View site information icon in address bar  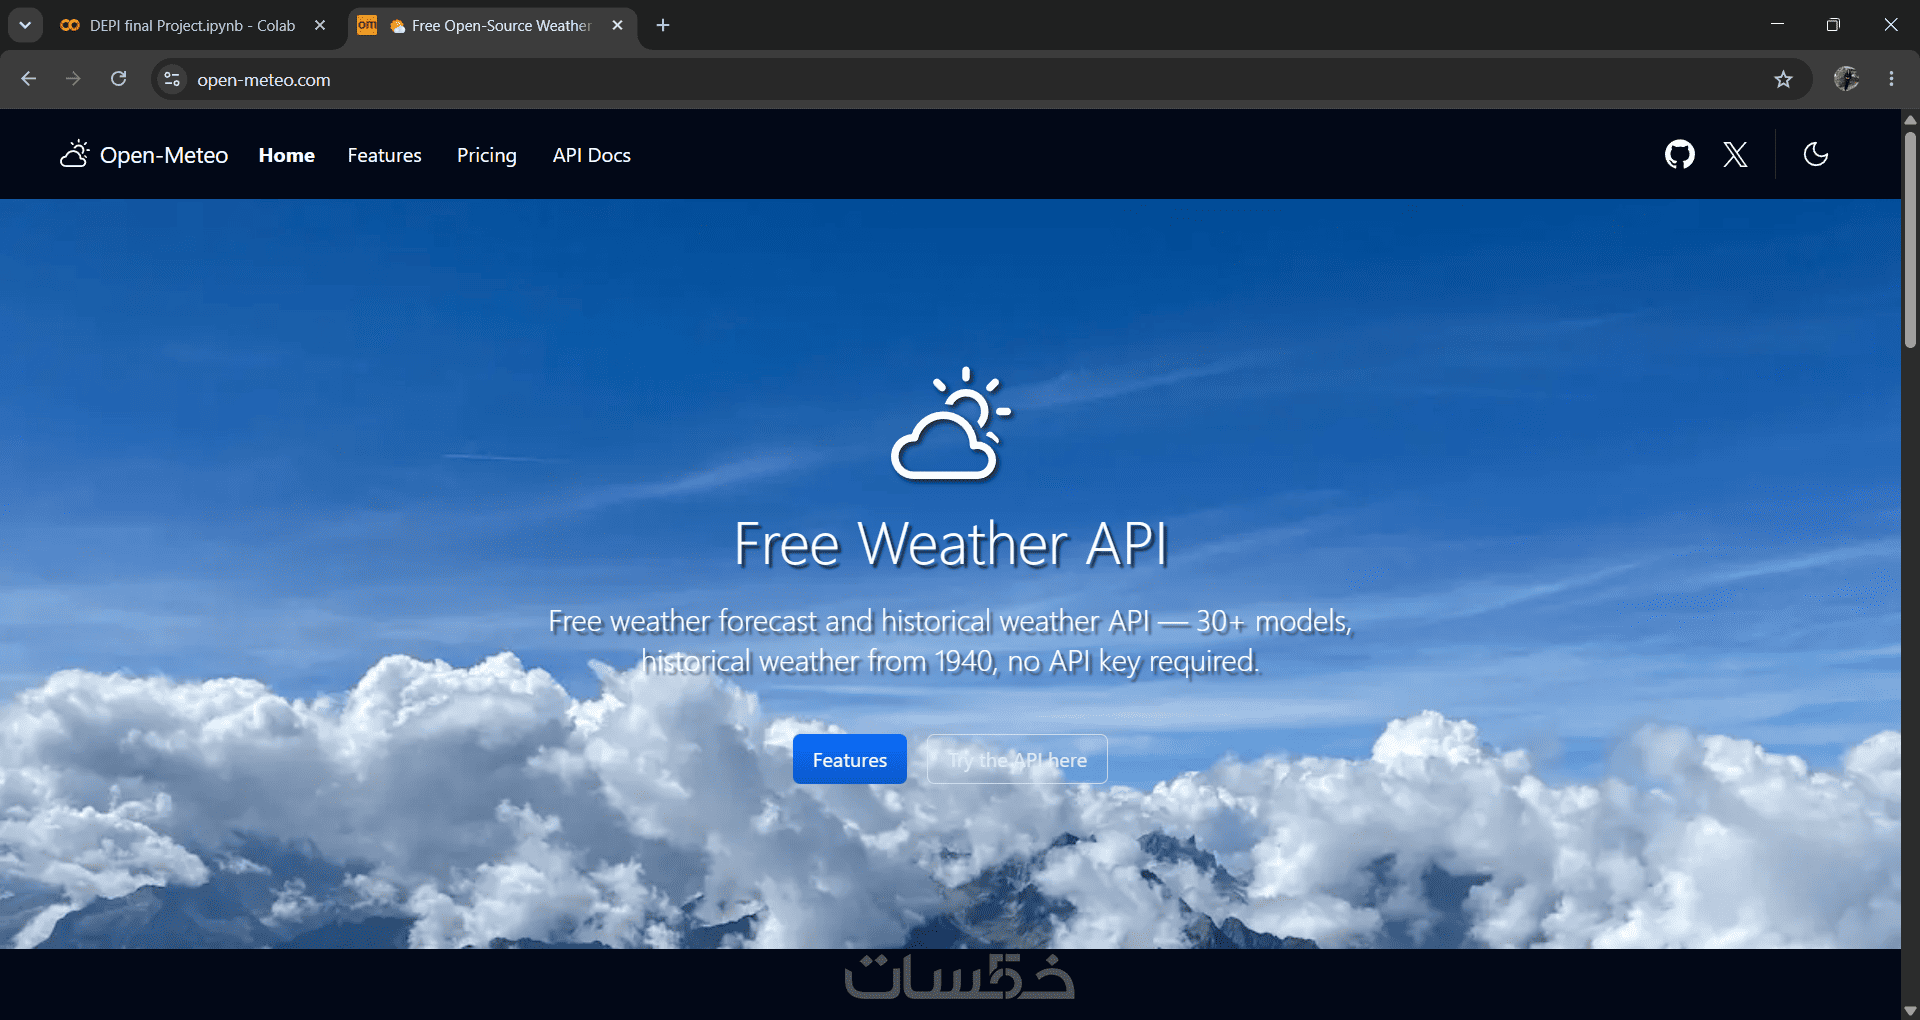tap(172, 79)
